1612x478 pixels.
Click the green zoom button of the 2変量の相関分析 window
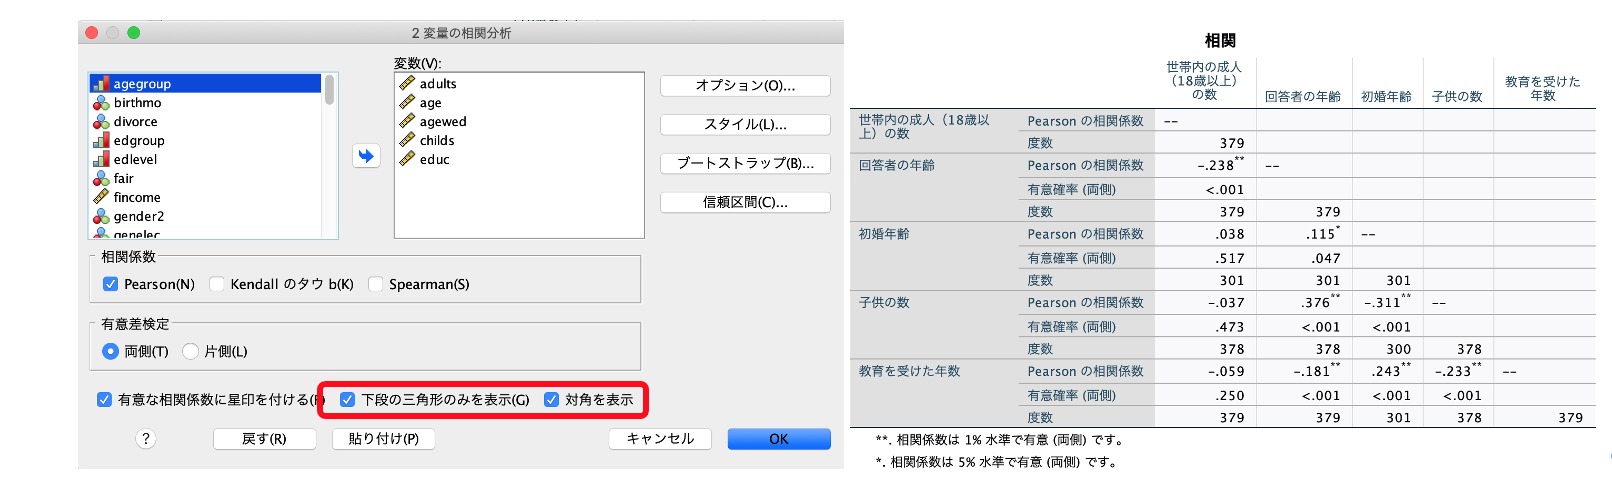[133, 33]
